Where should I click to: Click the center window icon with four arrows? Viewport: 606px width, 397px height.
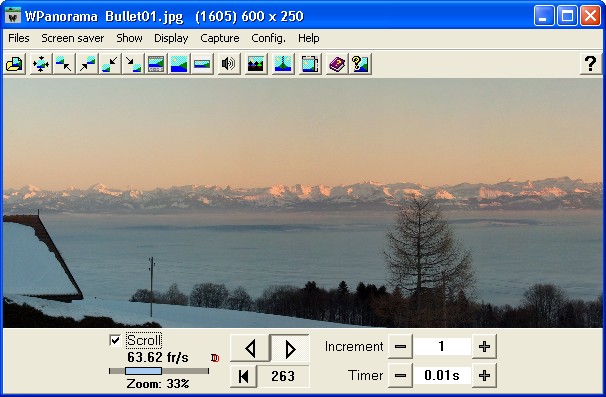coord(41,63)
